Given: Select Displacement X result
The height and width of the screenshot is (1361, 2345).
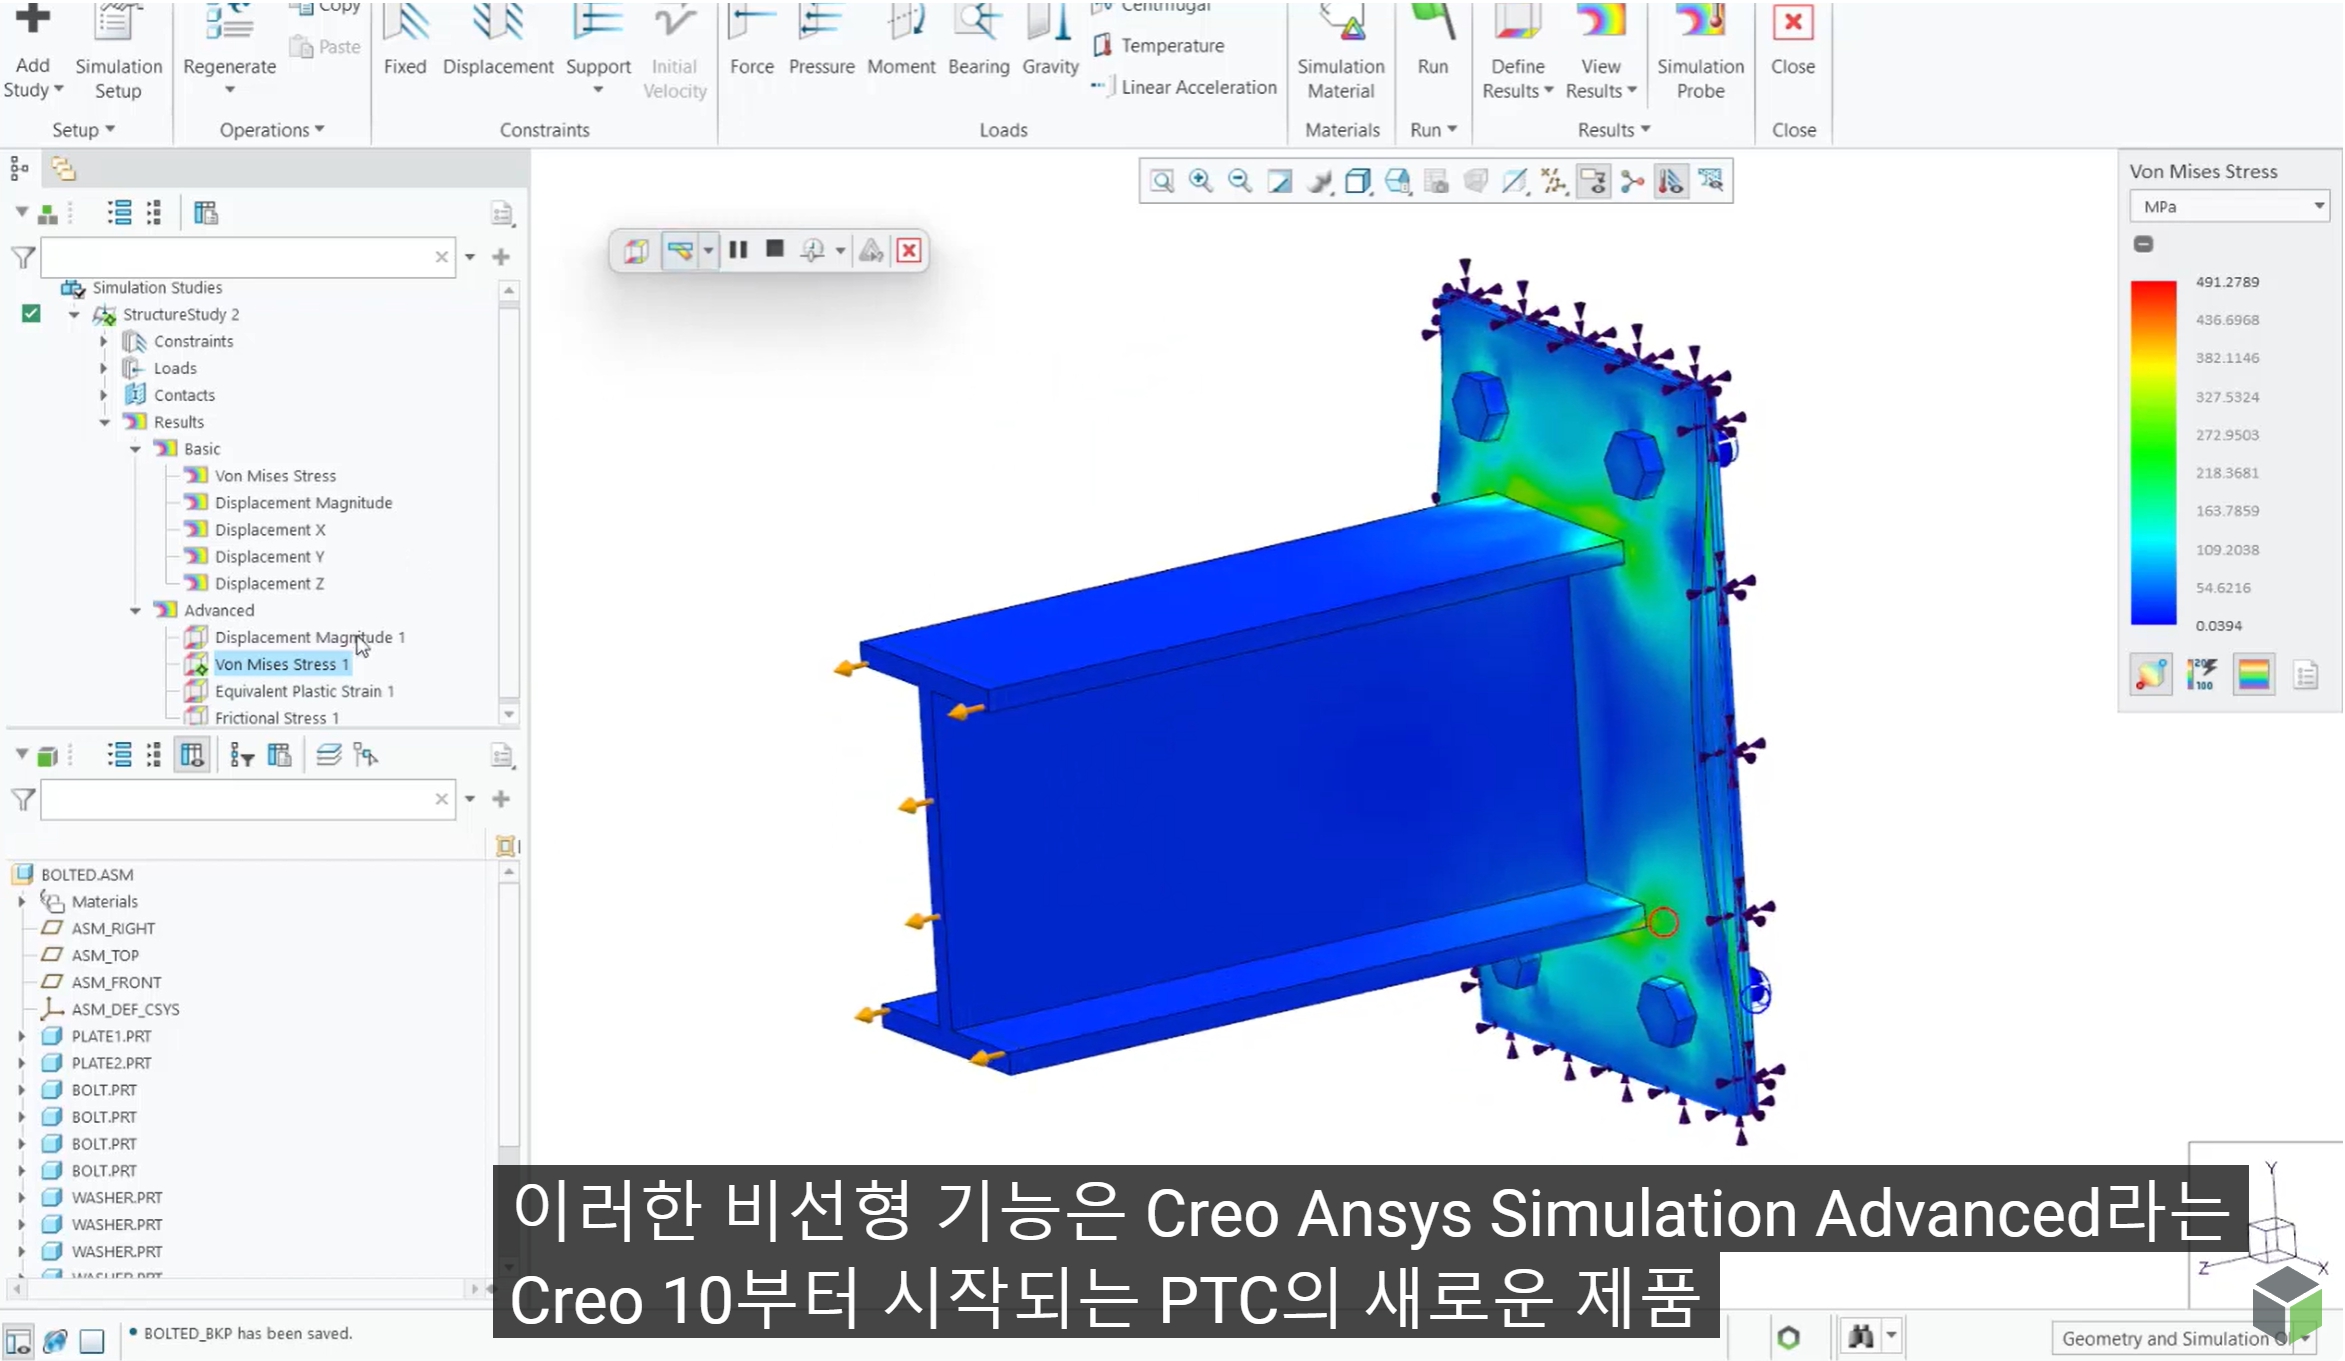Looking at the screenshot, I should coord(270,530).
